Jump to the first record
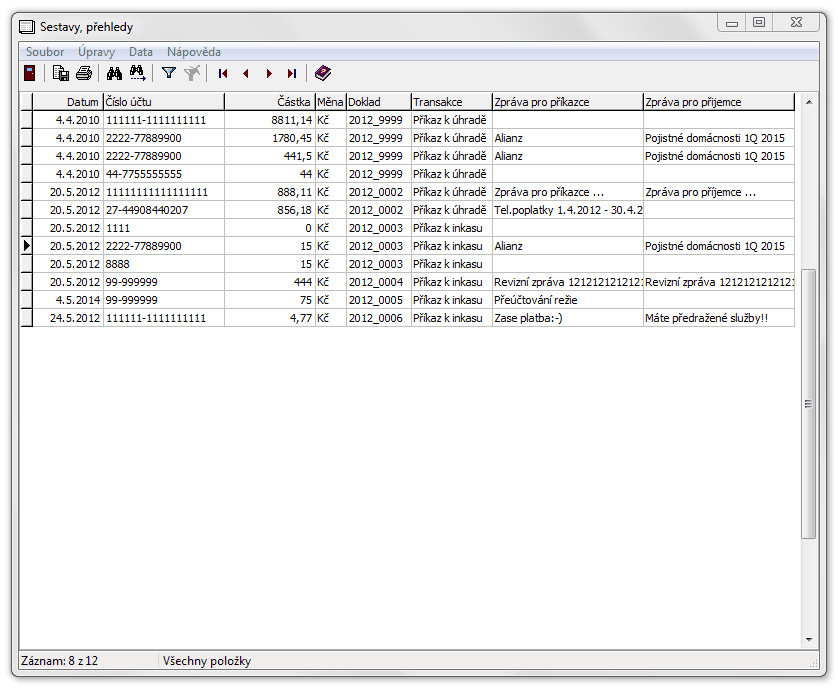 [223, 74]
